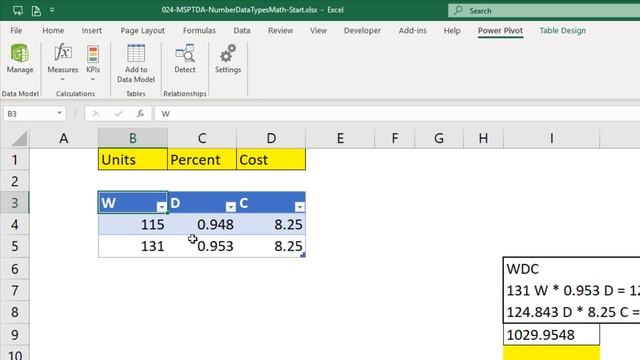Select the Power Pivot tab
640x360 pixels.
(500, 31)
